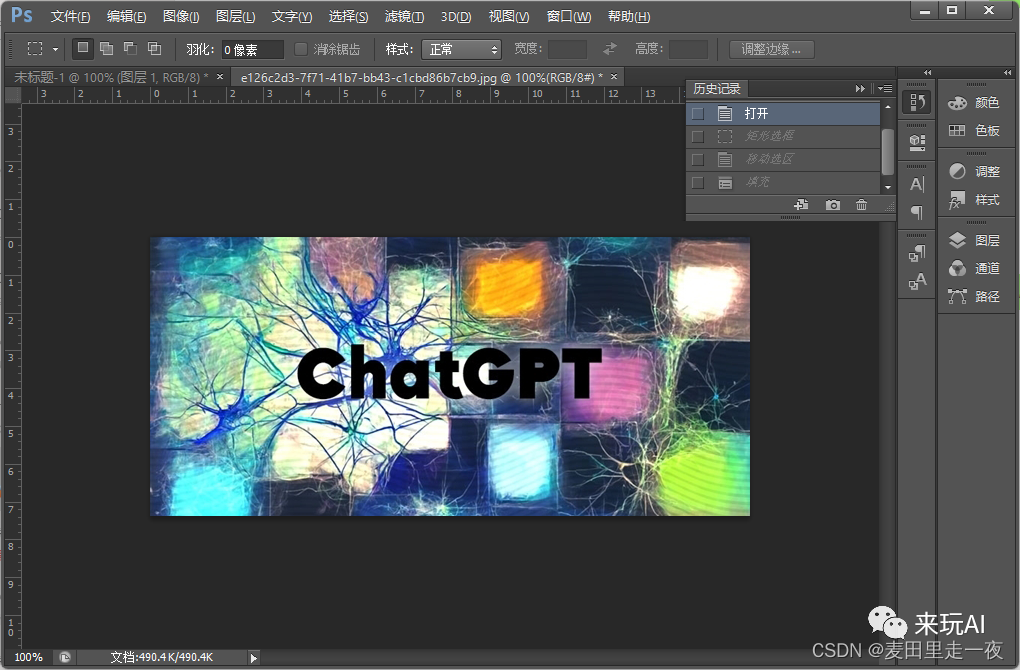Select the 填充 history state

tap(783, 183)
